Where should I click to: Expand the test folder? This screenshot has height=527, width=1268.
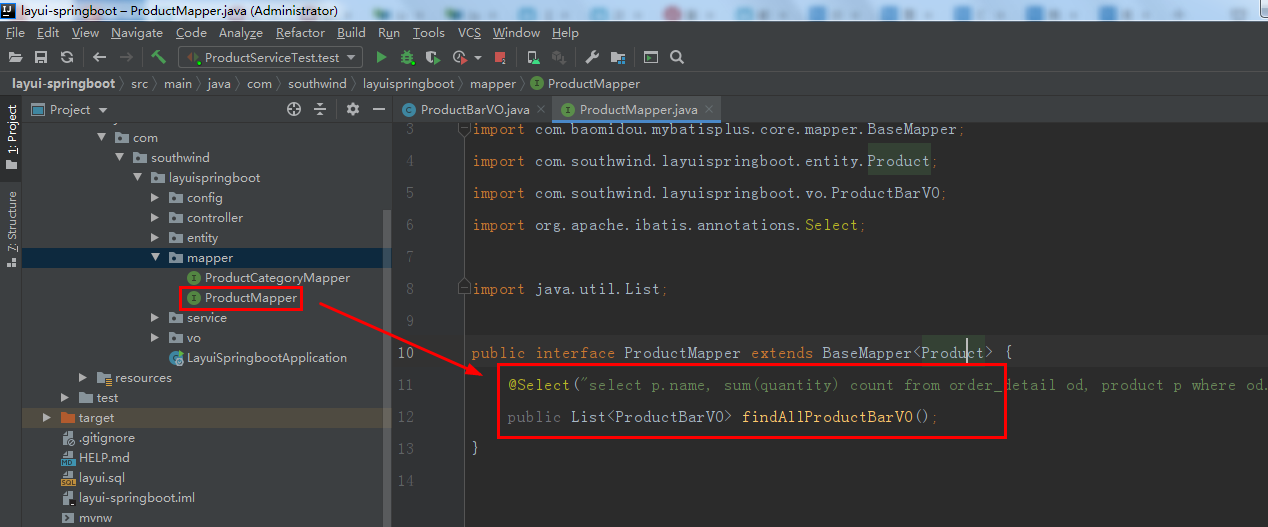click(65, 398)
